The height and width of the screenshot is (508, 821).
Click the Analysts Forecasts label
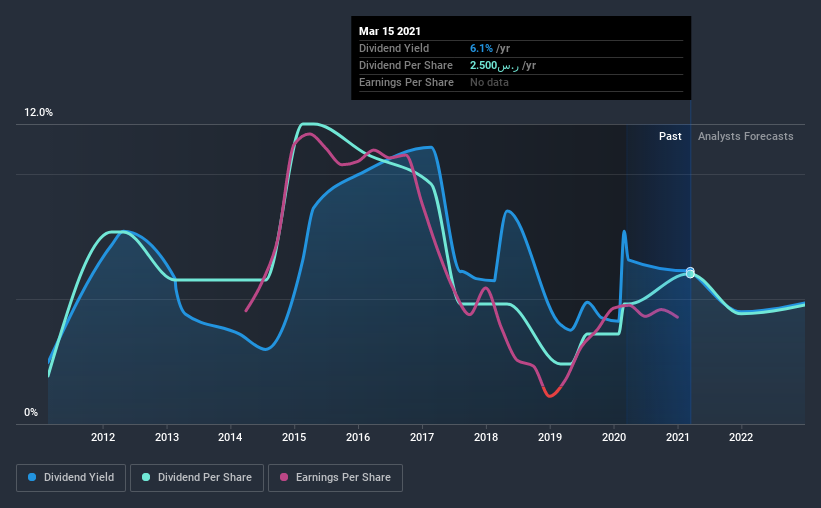pyautogui.click(x=745, y=136)
